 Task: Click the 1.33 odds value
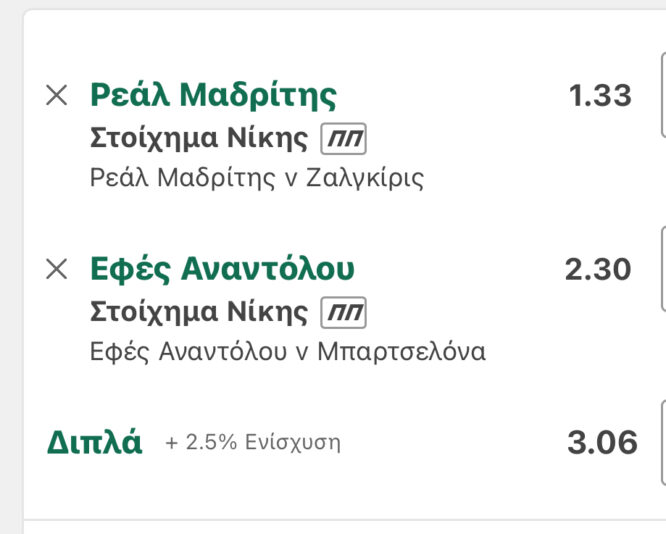(x=600, y=96)
